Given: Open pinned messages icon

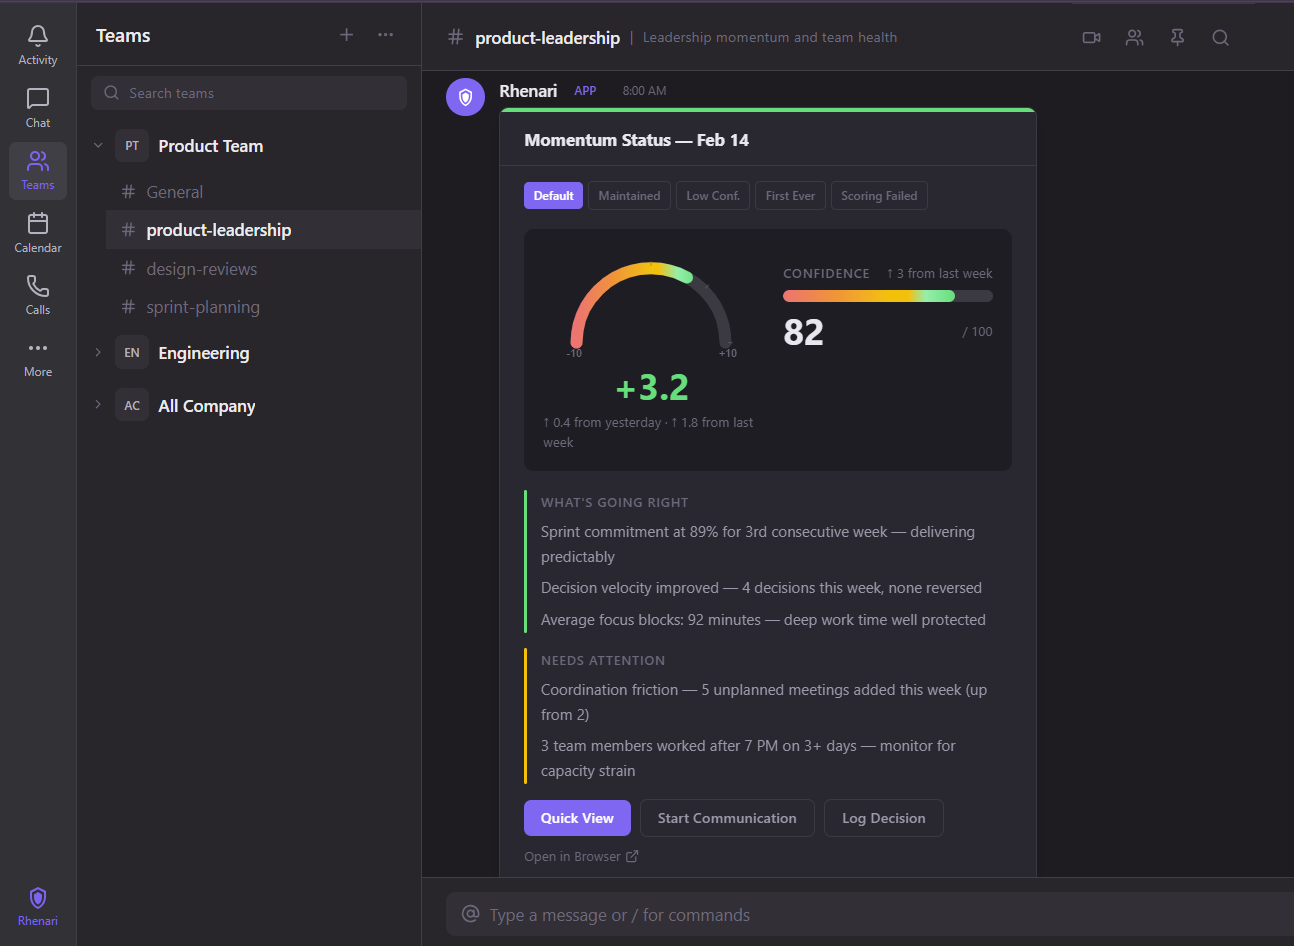Looking at the screenshot, I should (x=1177, y=38).
